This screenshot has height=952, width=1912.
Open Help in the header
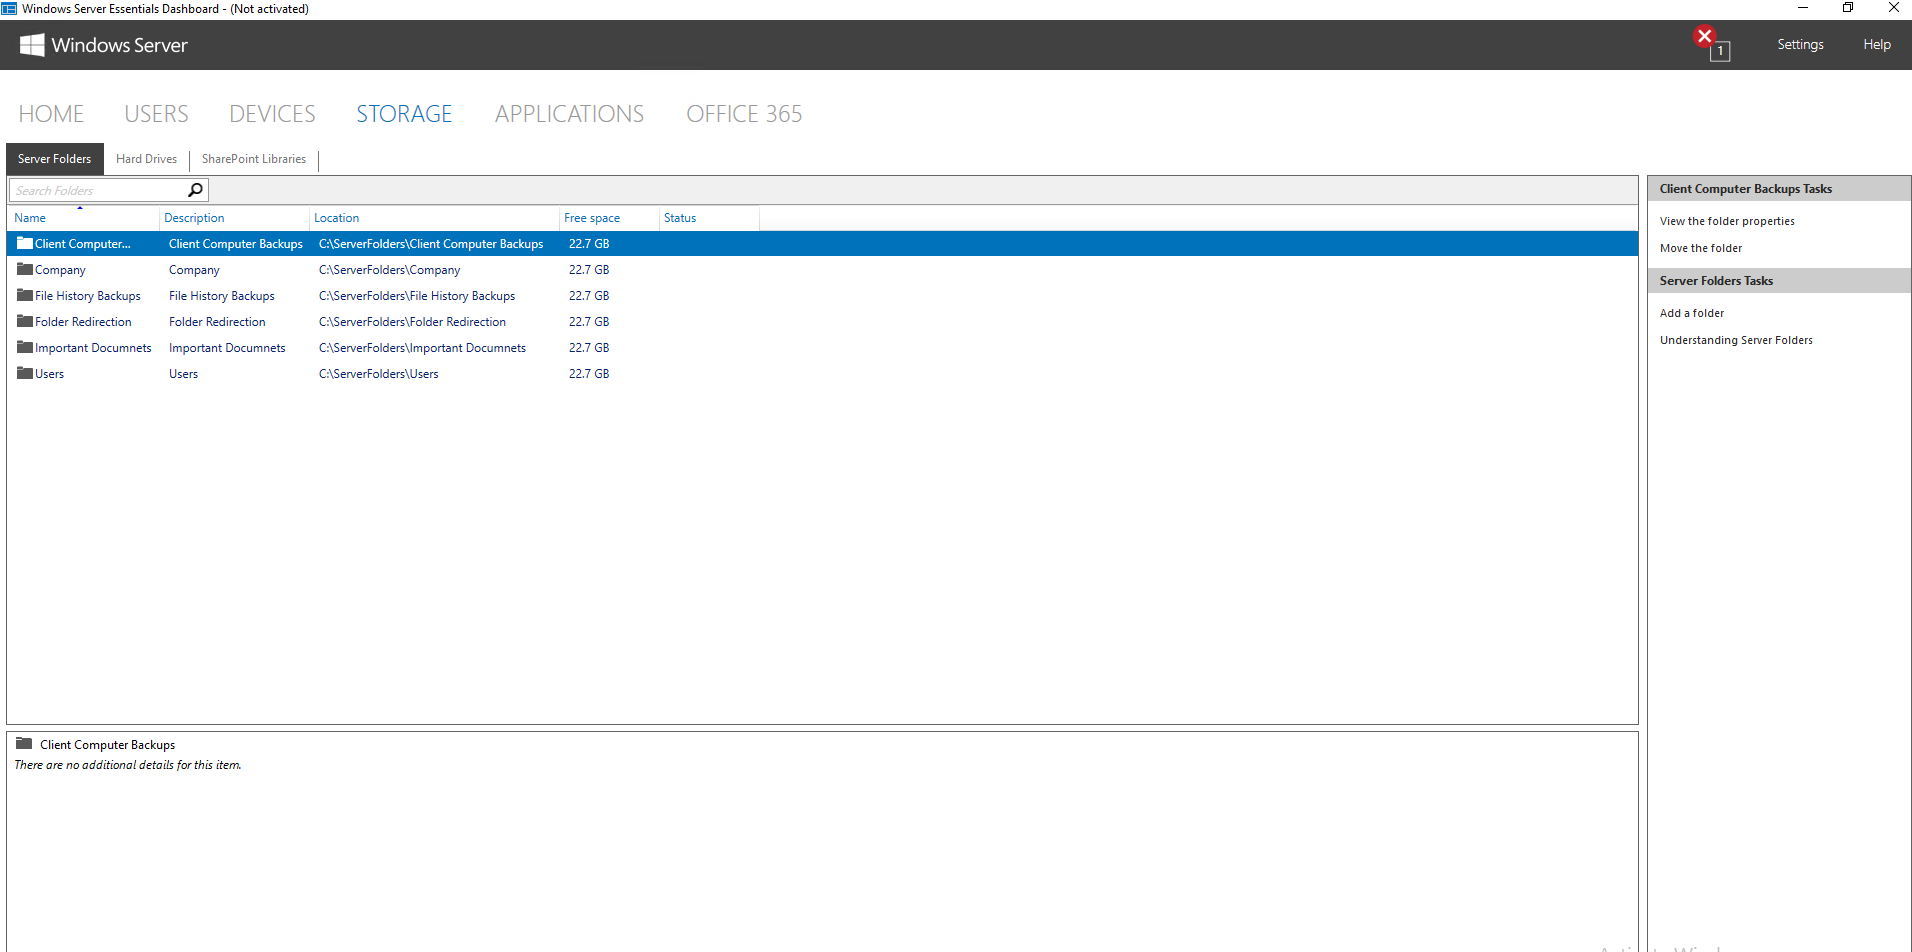(x=1876, y=45)
